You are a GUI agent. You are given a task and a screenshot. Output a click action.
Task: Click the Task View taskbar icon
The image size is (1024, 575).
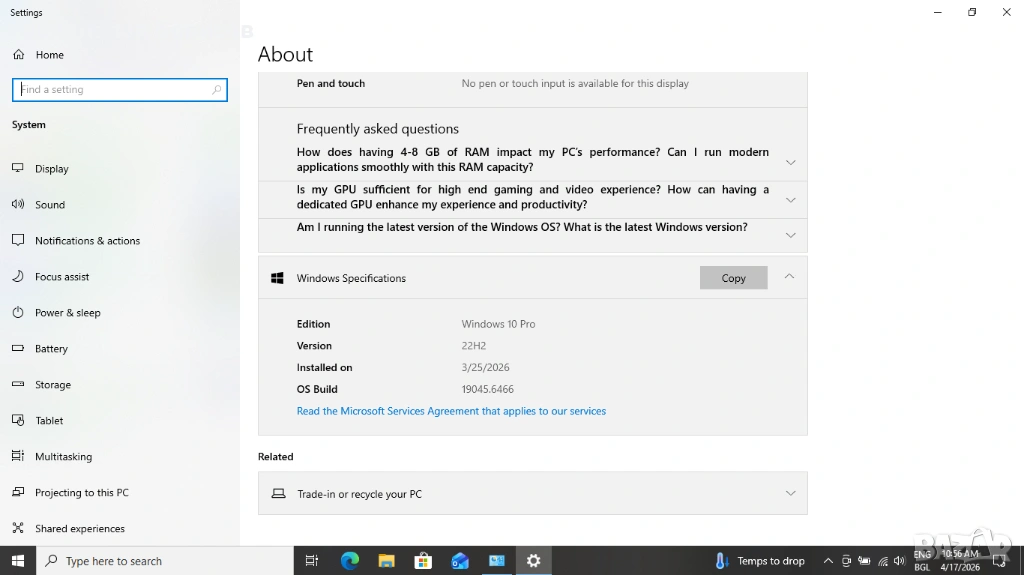pos(312,561)
